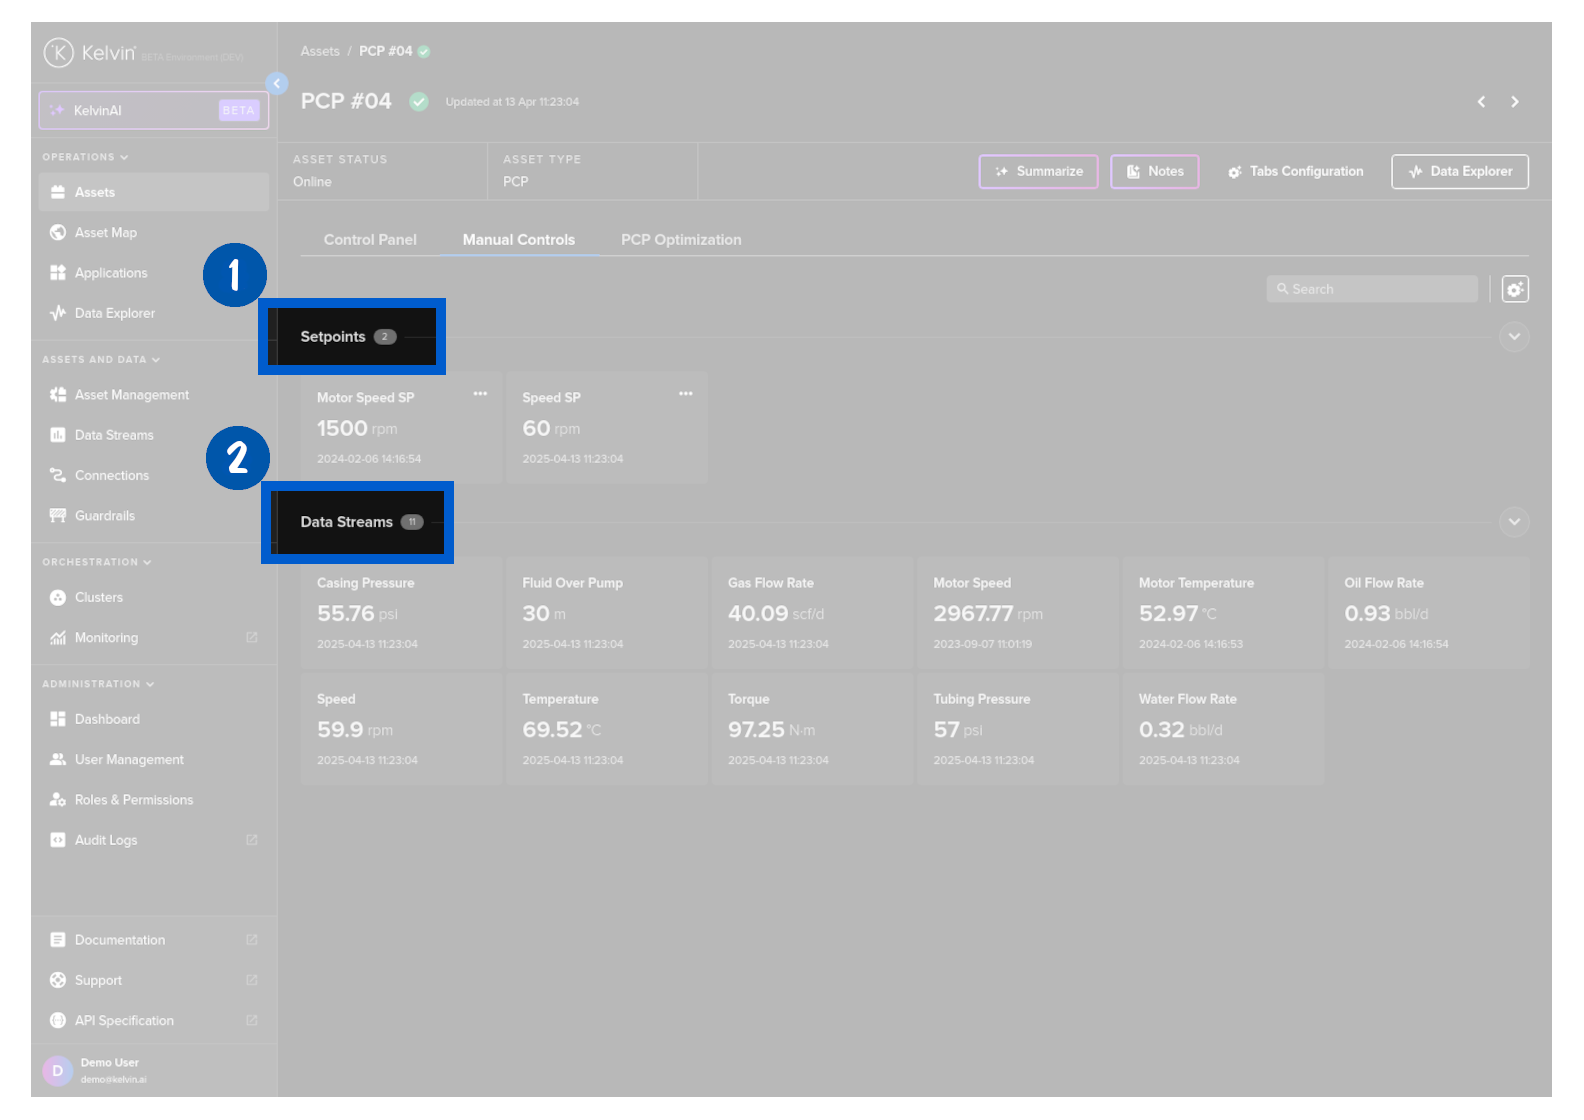Image resolution: width=1584 pixels, height=1120 pixels.
Task: Open the Asset Map sidebar icon
Action: tap(58, 232)
